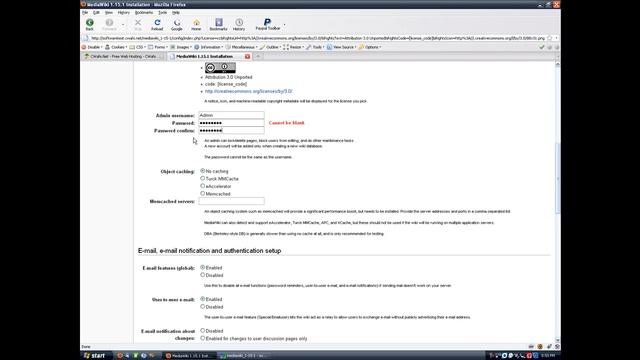Open Images developer toolbar menu
This screenshot has height=360, width=640.
tap(181, 47)
